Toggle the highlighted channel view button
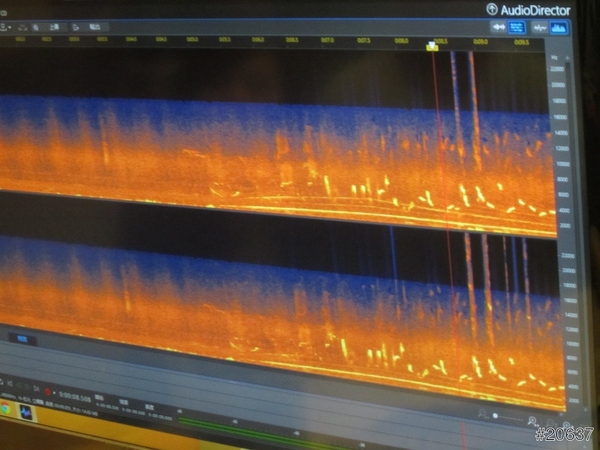Screen dimensions: 600x450 point(517,27)
